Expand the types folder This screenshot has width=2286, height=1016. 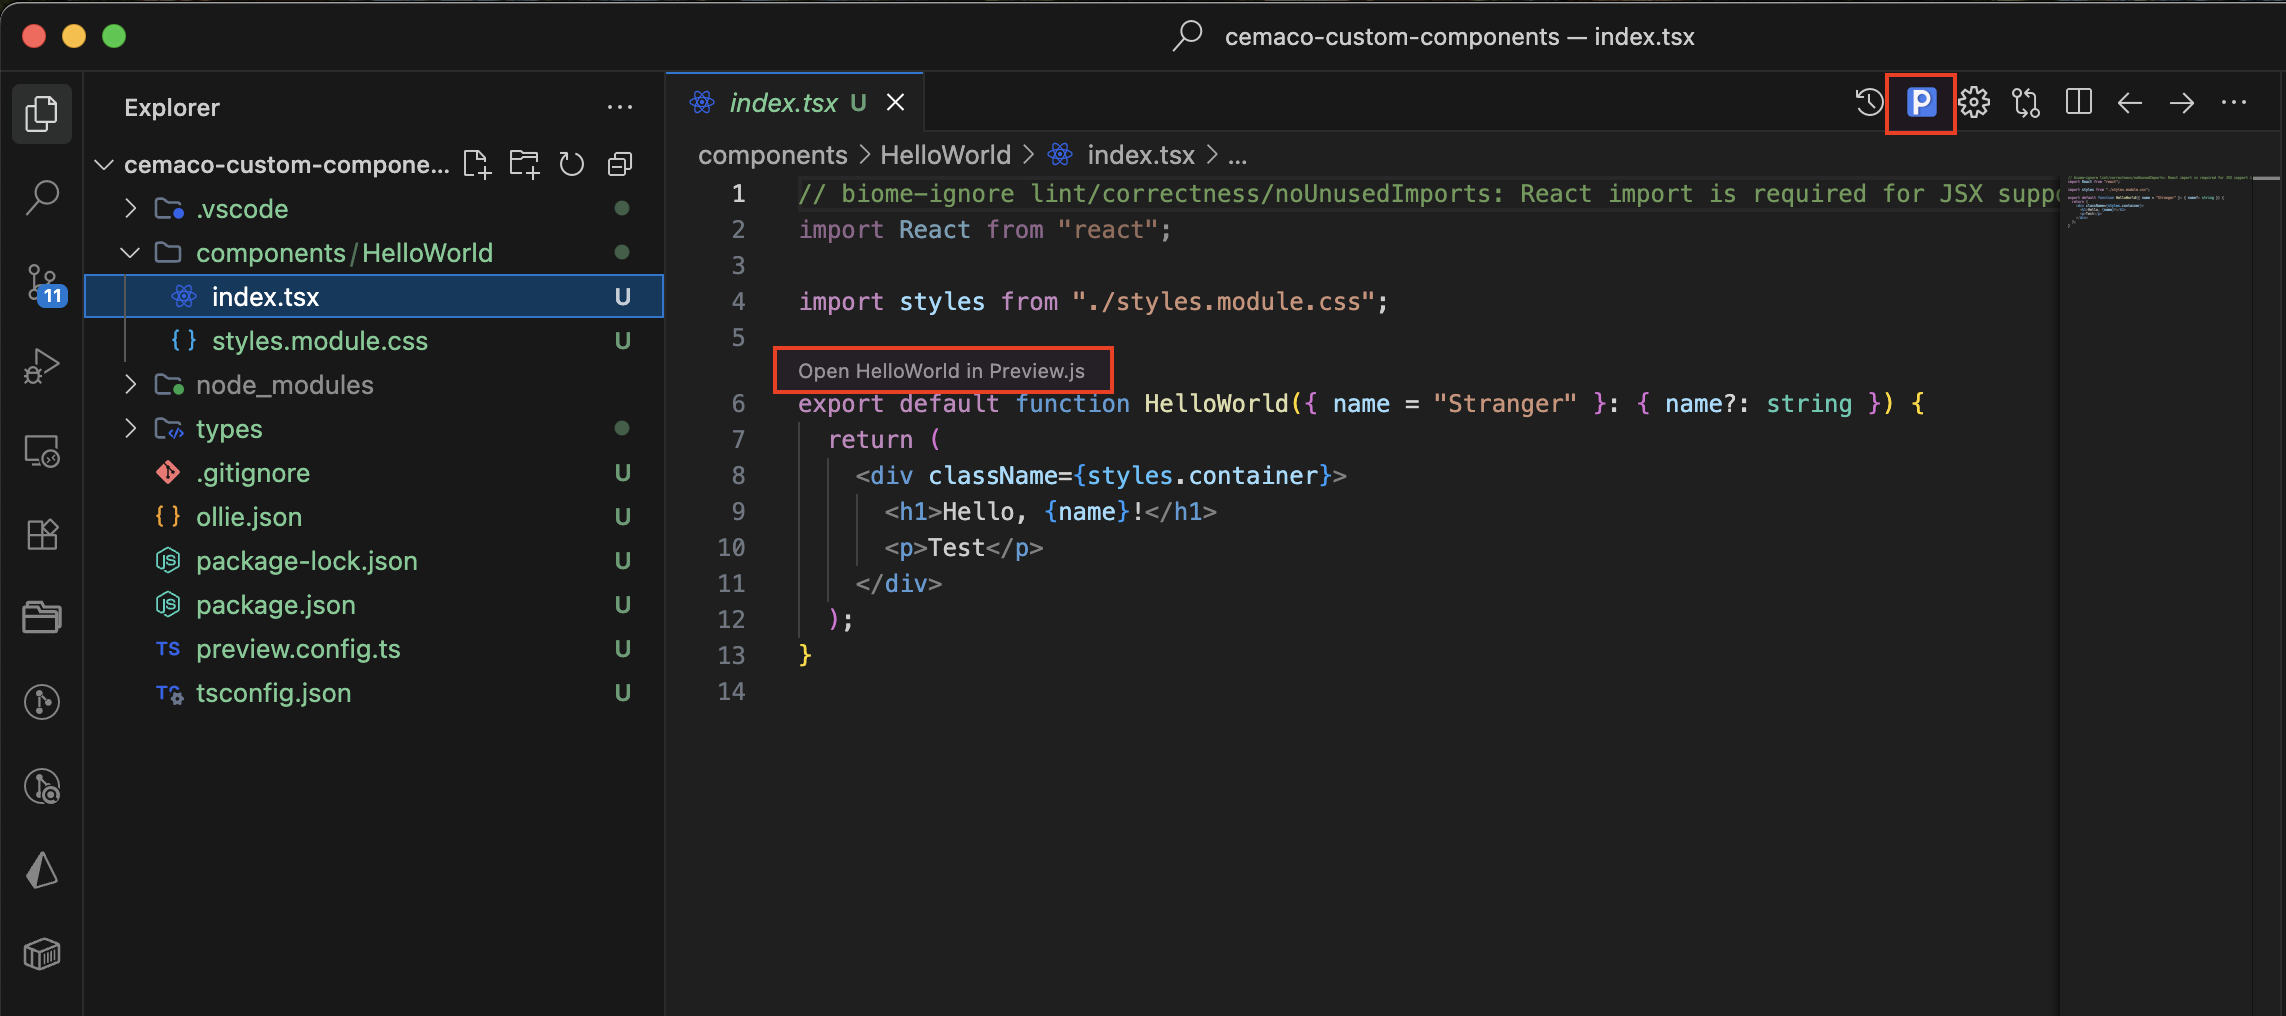[x=130, y=428]
